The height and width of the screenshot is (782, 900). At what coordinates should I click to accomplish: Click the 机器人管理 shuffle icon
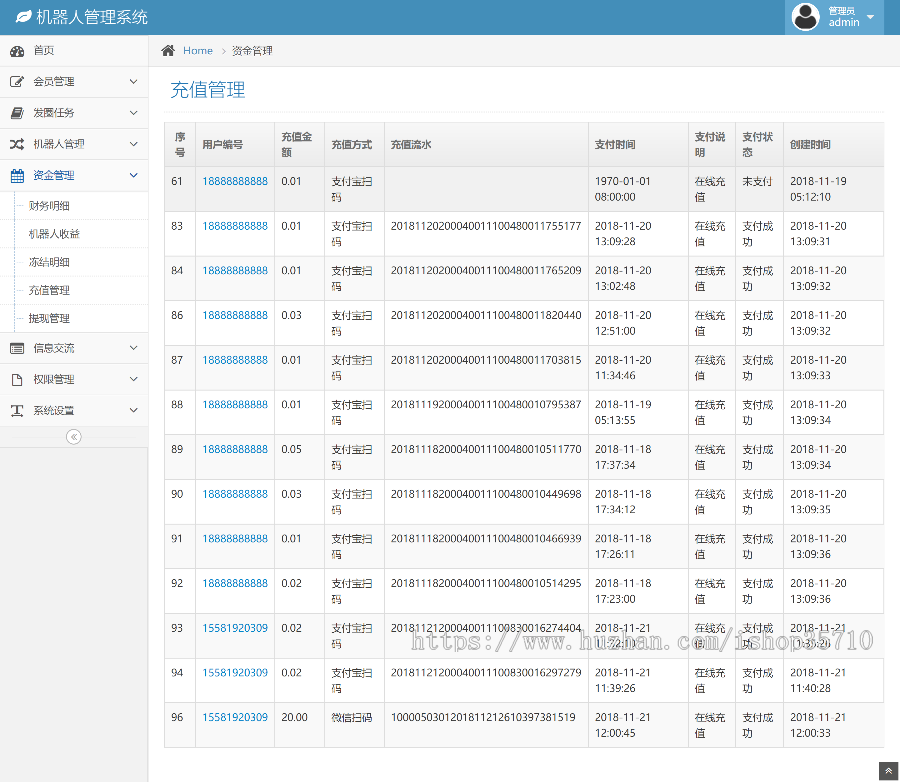(17, 144)
